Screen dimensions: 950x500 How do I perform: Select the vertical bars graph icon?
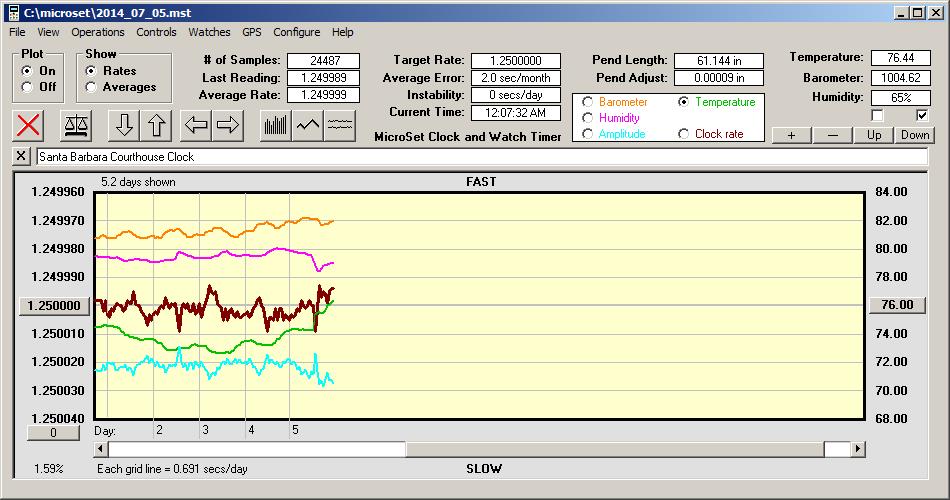click(275, 126)
